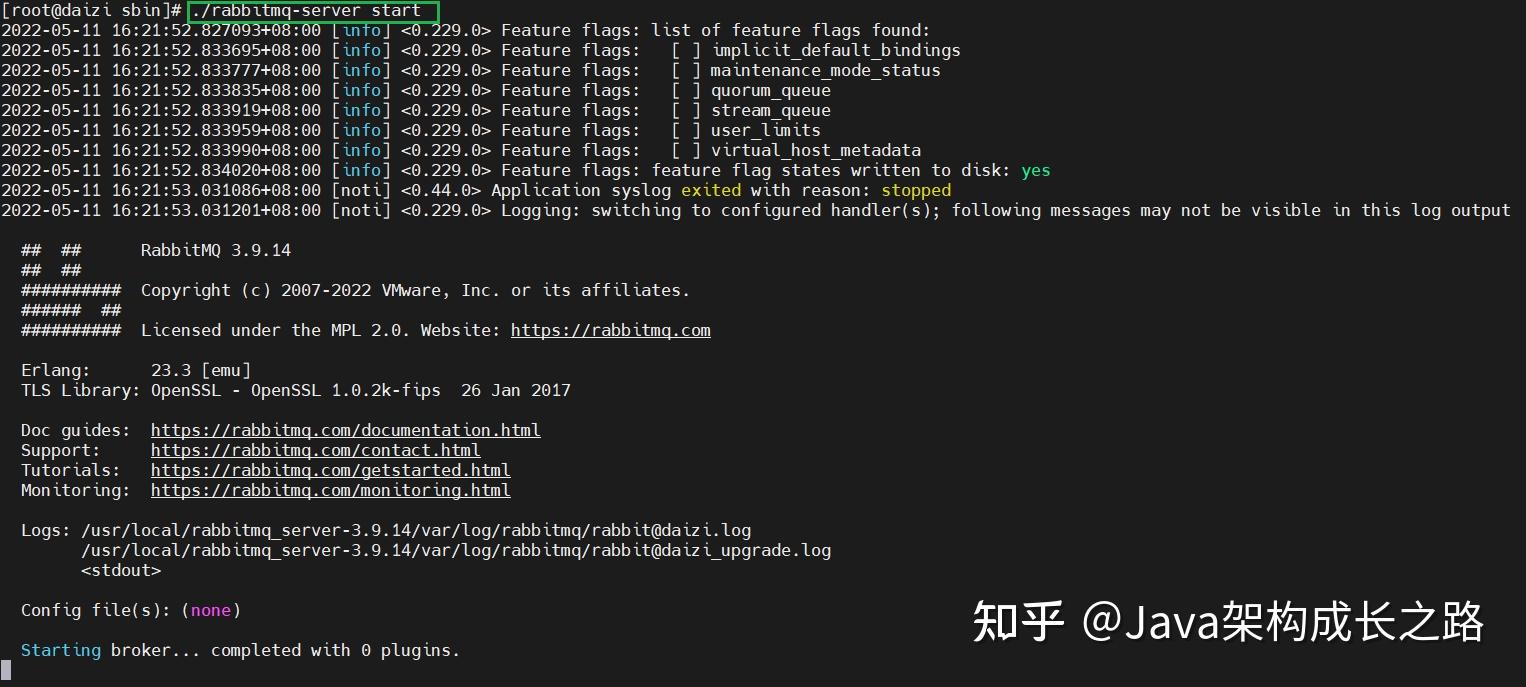
Task: Open the getstarted.html tutorials link
Action: 331,470
